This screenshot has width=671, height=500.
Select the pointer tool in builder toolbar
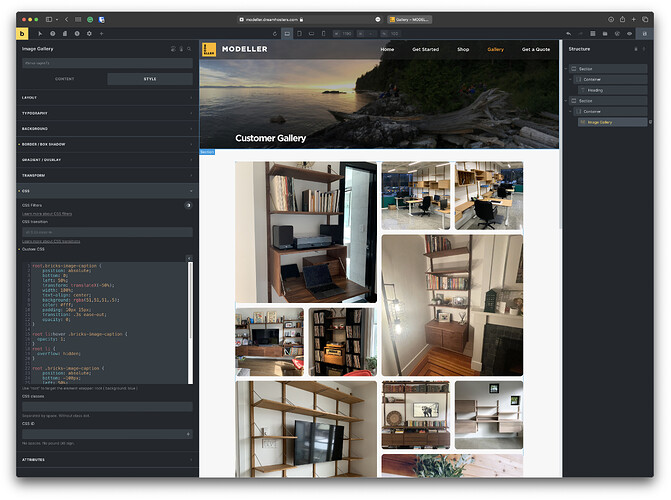pyautogui.click(x=40, y=33)
